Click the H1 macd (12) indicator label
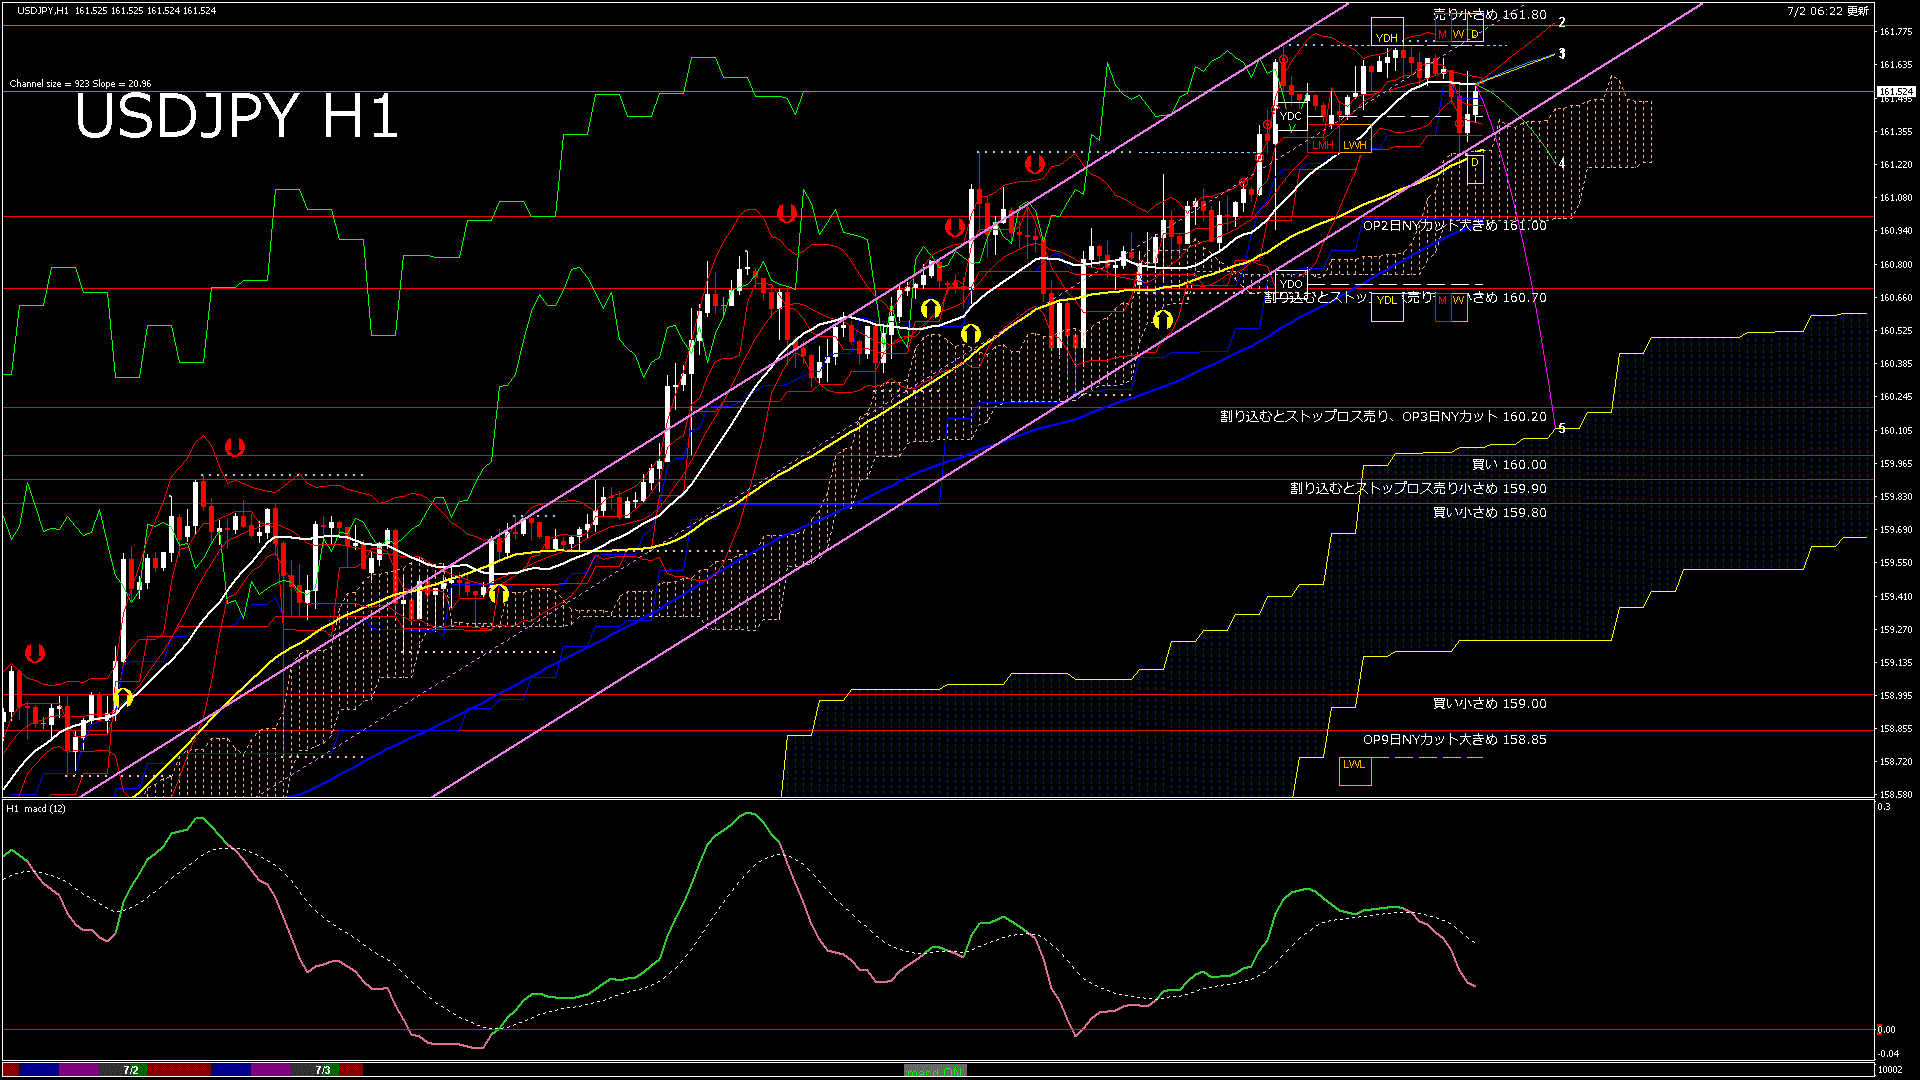The height and width of the screenshot is (1080, 1920). tap(36, 808)
